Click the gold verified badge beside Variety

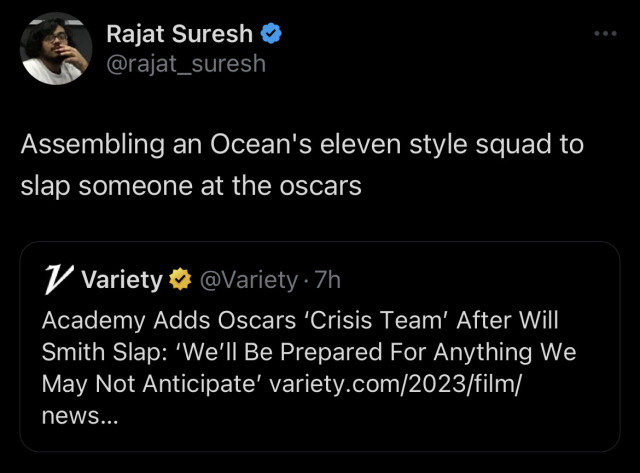[180, 280]
